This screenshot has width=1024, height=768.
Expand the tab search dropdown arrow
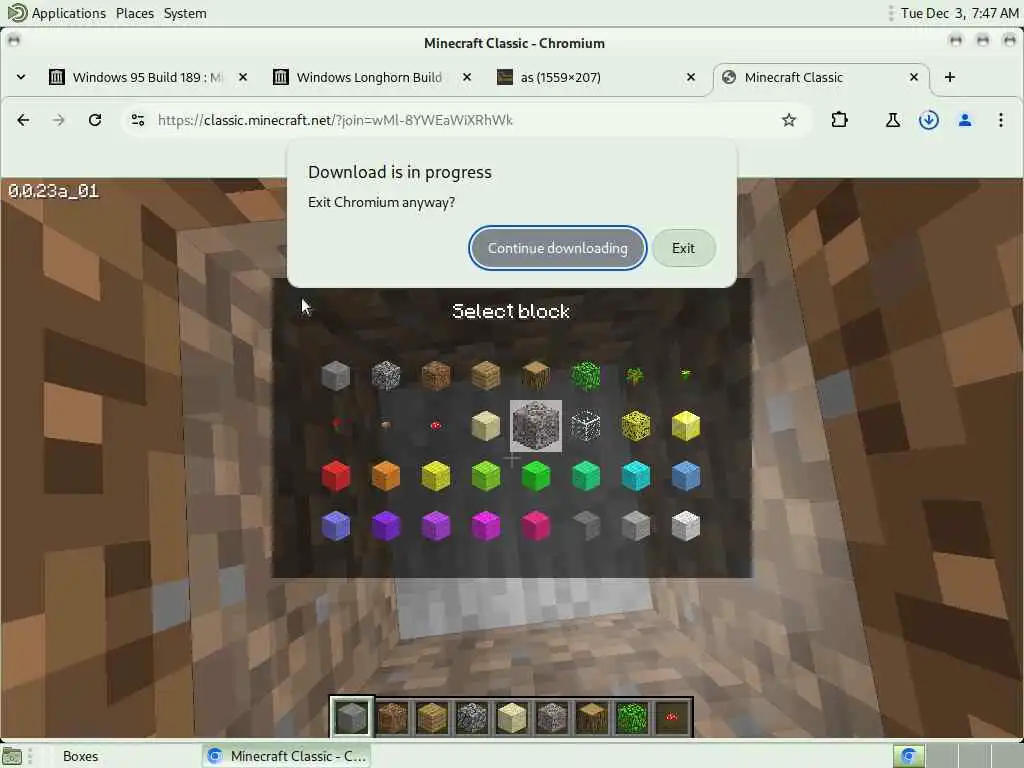(21, 77)
